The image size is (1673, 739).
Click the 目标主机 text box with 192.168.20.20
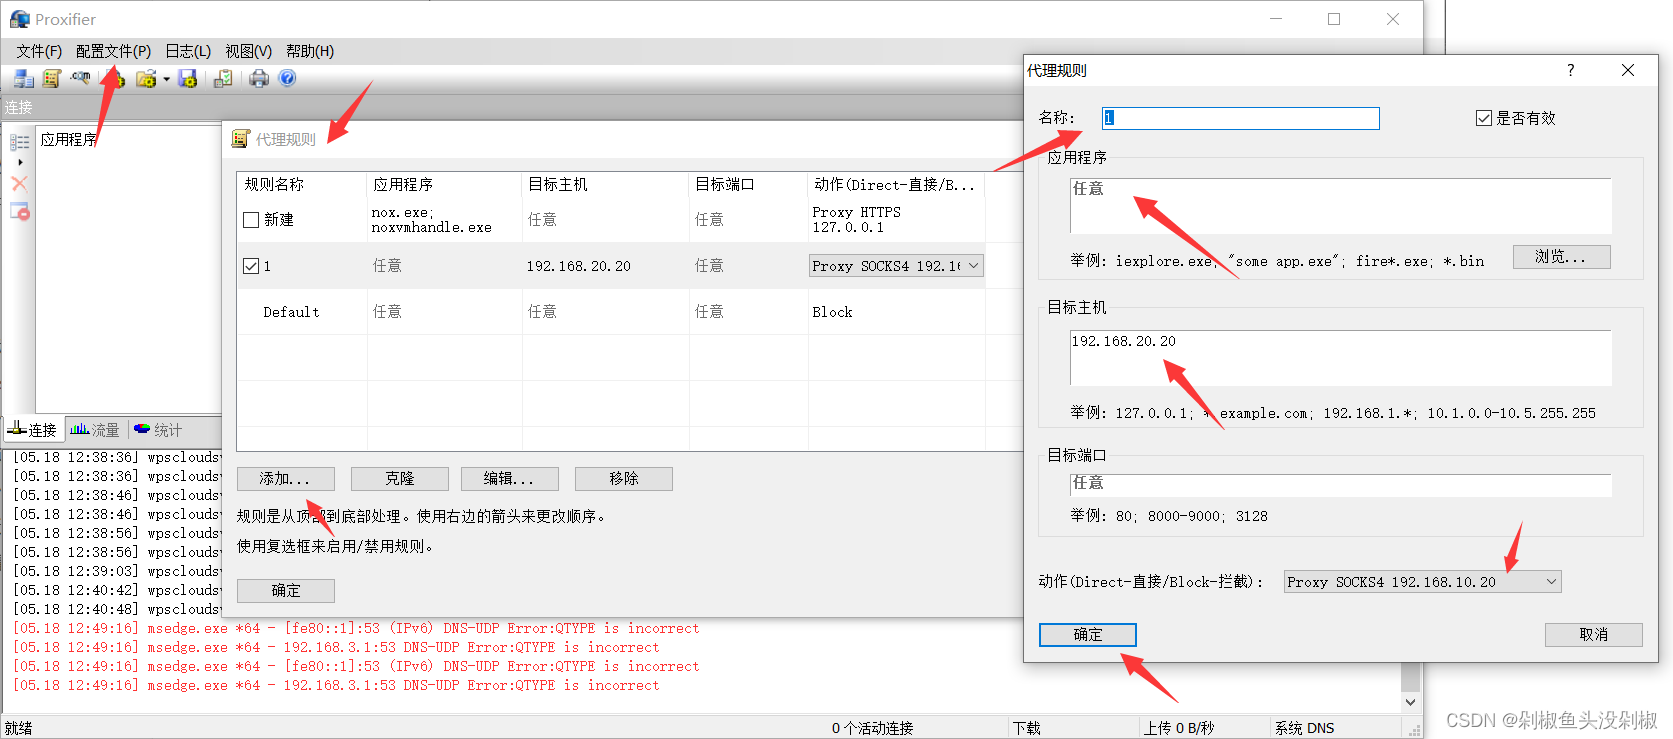[x=1340, y=358]
